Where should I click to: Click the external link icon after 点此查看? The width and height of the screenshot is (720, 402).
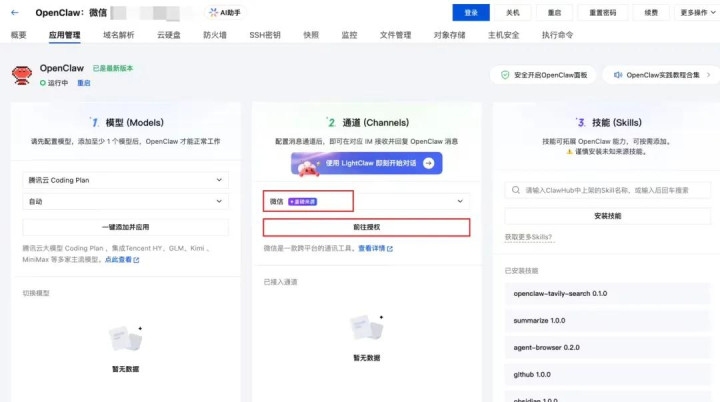tap(136, 260)
